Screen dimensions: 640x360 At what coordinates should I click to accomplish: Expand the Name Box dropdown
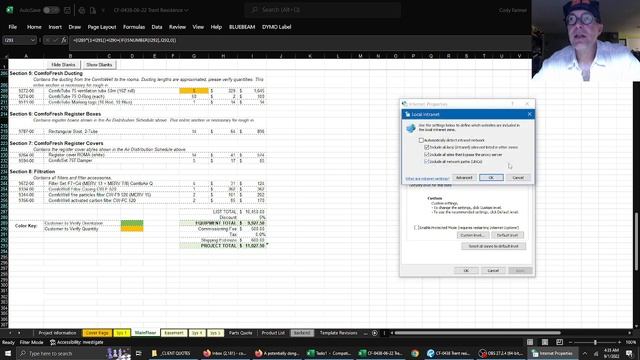(32, 40)
